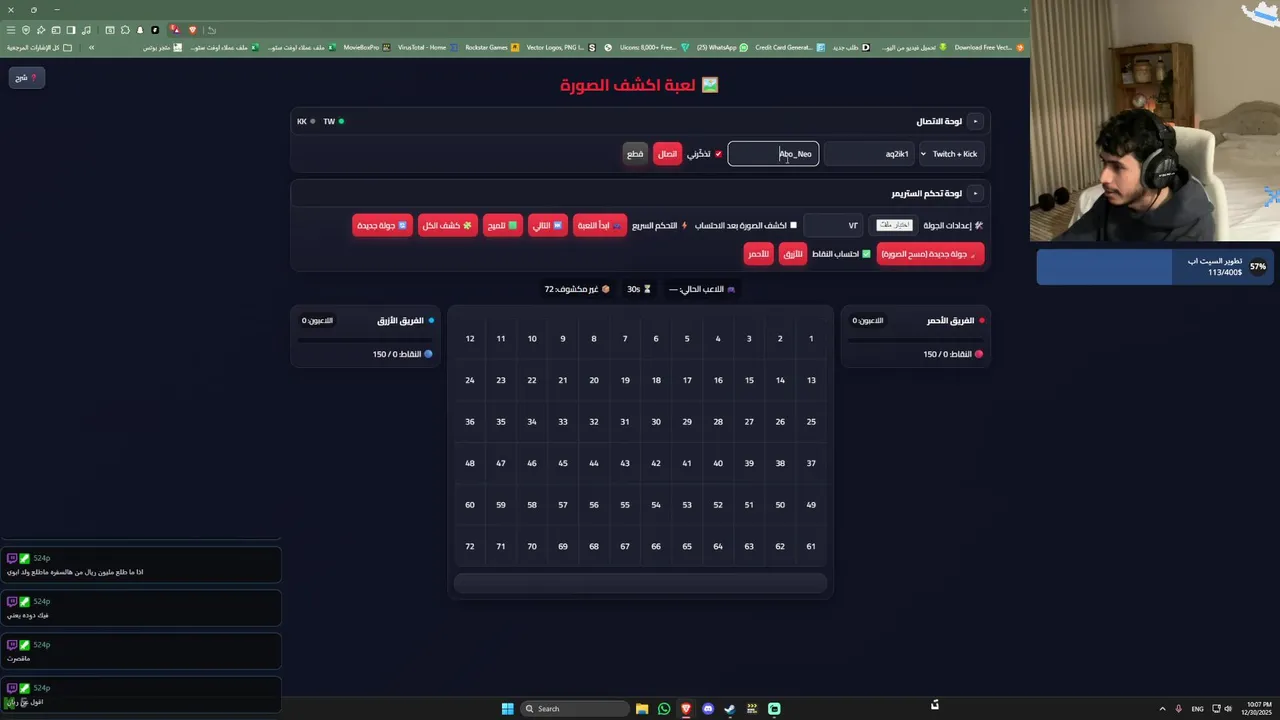Select tile number 1
Image resolution: width=1280 pixels, height=720 pixels.
[x=811, y=338]
